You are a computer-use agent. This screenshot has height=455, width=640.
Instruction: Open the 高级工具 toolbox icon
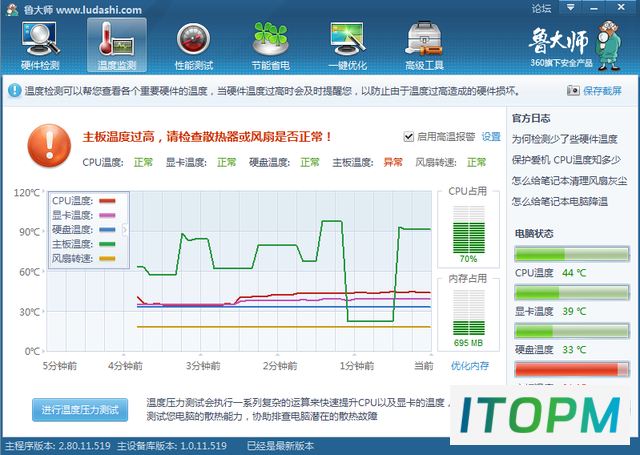tap(424, 45)
